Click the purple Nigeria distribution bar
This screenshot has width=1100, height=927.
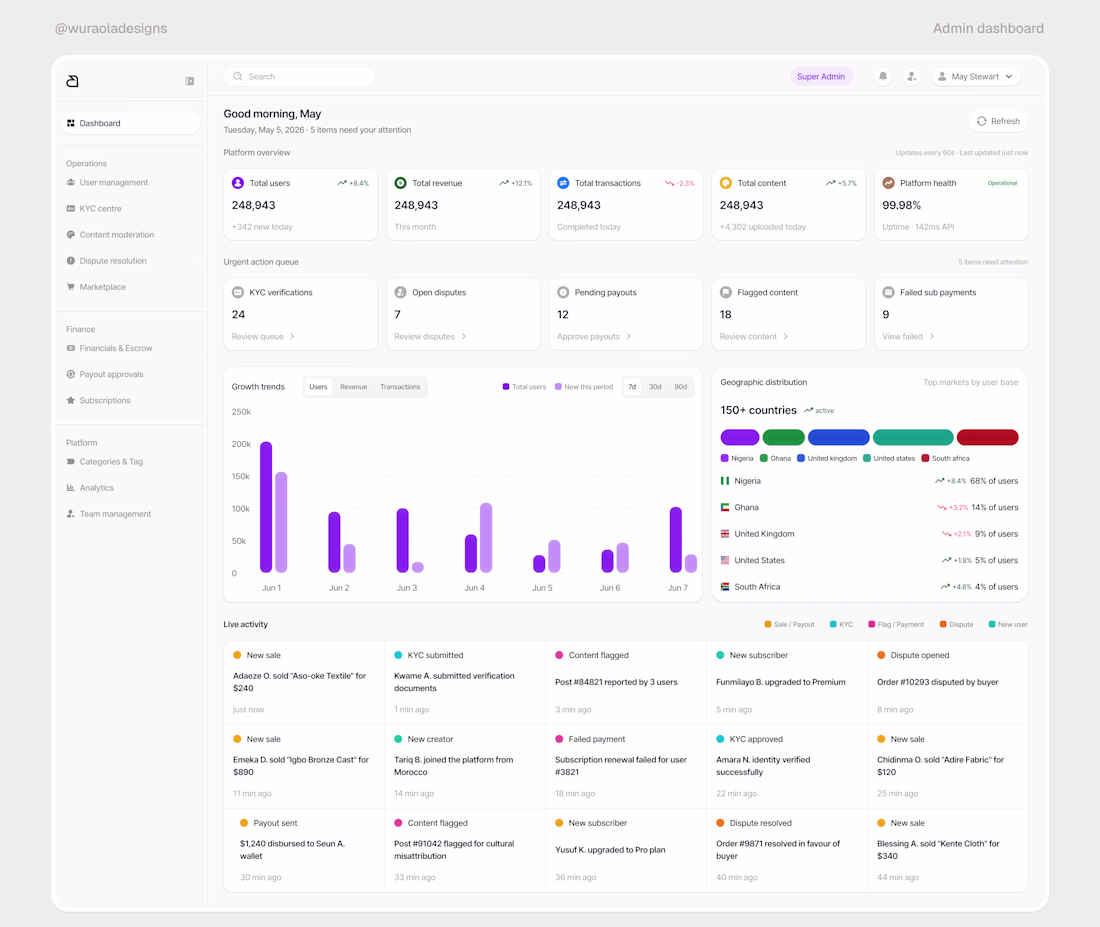tap(739, 437)
